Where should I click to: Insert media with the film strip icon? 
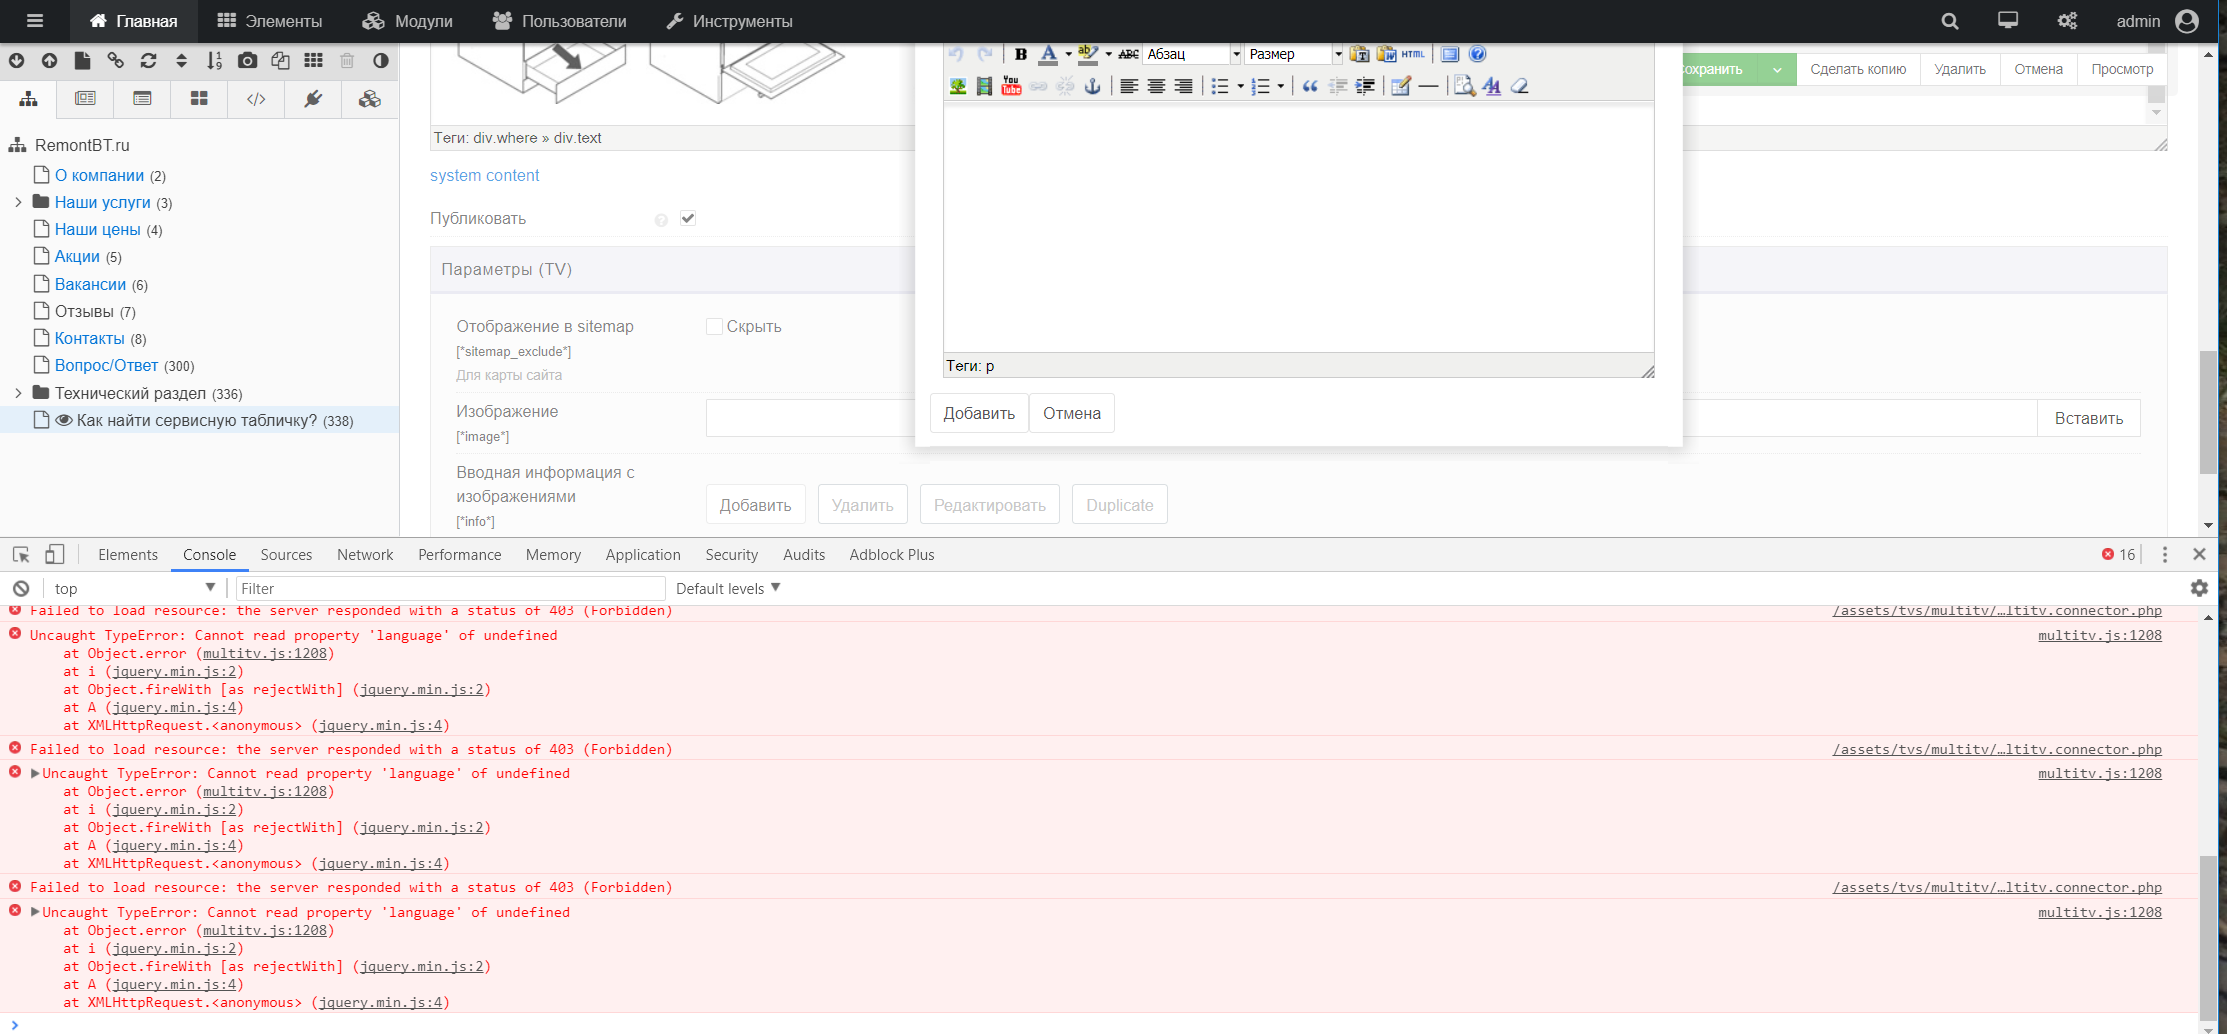point(984,86)
